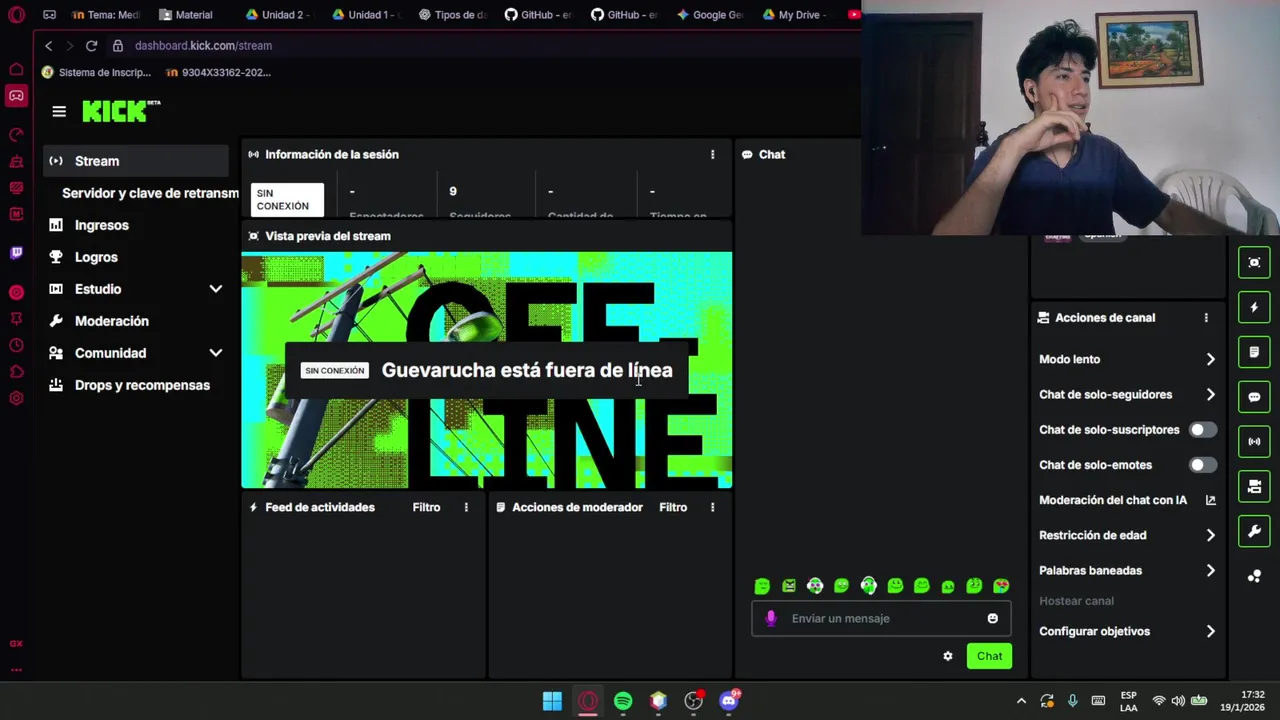Viewport: 1280px width, 720px height.
Task: Toggle activity feed lightning icon in right rail
Action: click(1254, 307)
